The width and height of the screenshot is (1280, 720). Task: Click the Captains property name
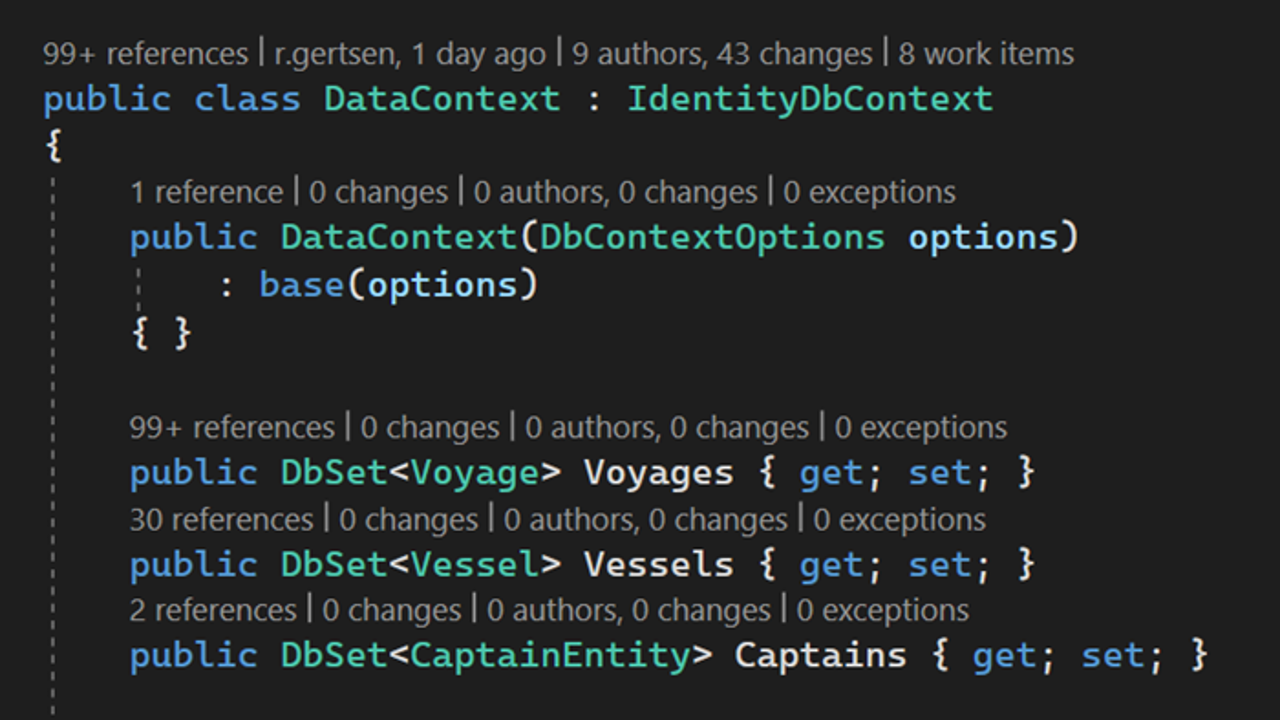[820, 656]
